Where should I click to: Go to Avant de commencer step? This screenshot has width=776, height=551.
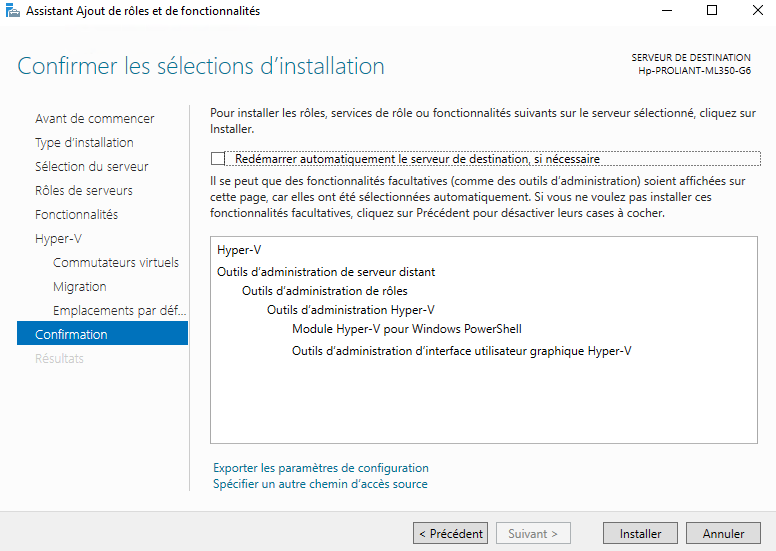pyautogui.click(x=94, y=119)
